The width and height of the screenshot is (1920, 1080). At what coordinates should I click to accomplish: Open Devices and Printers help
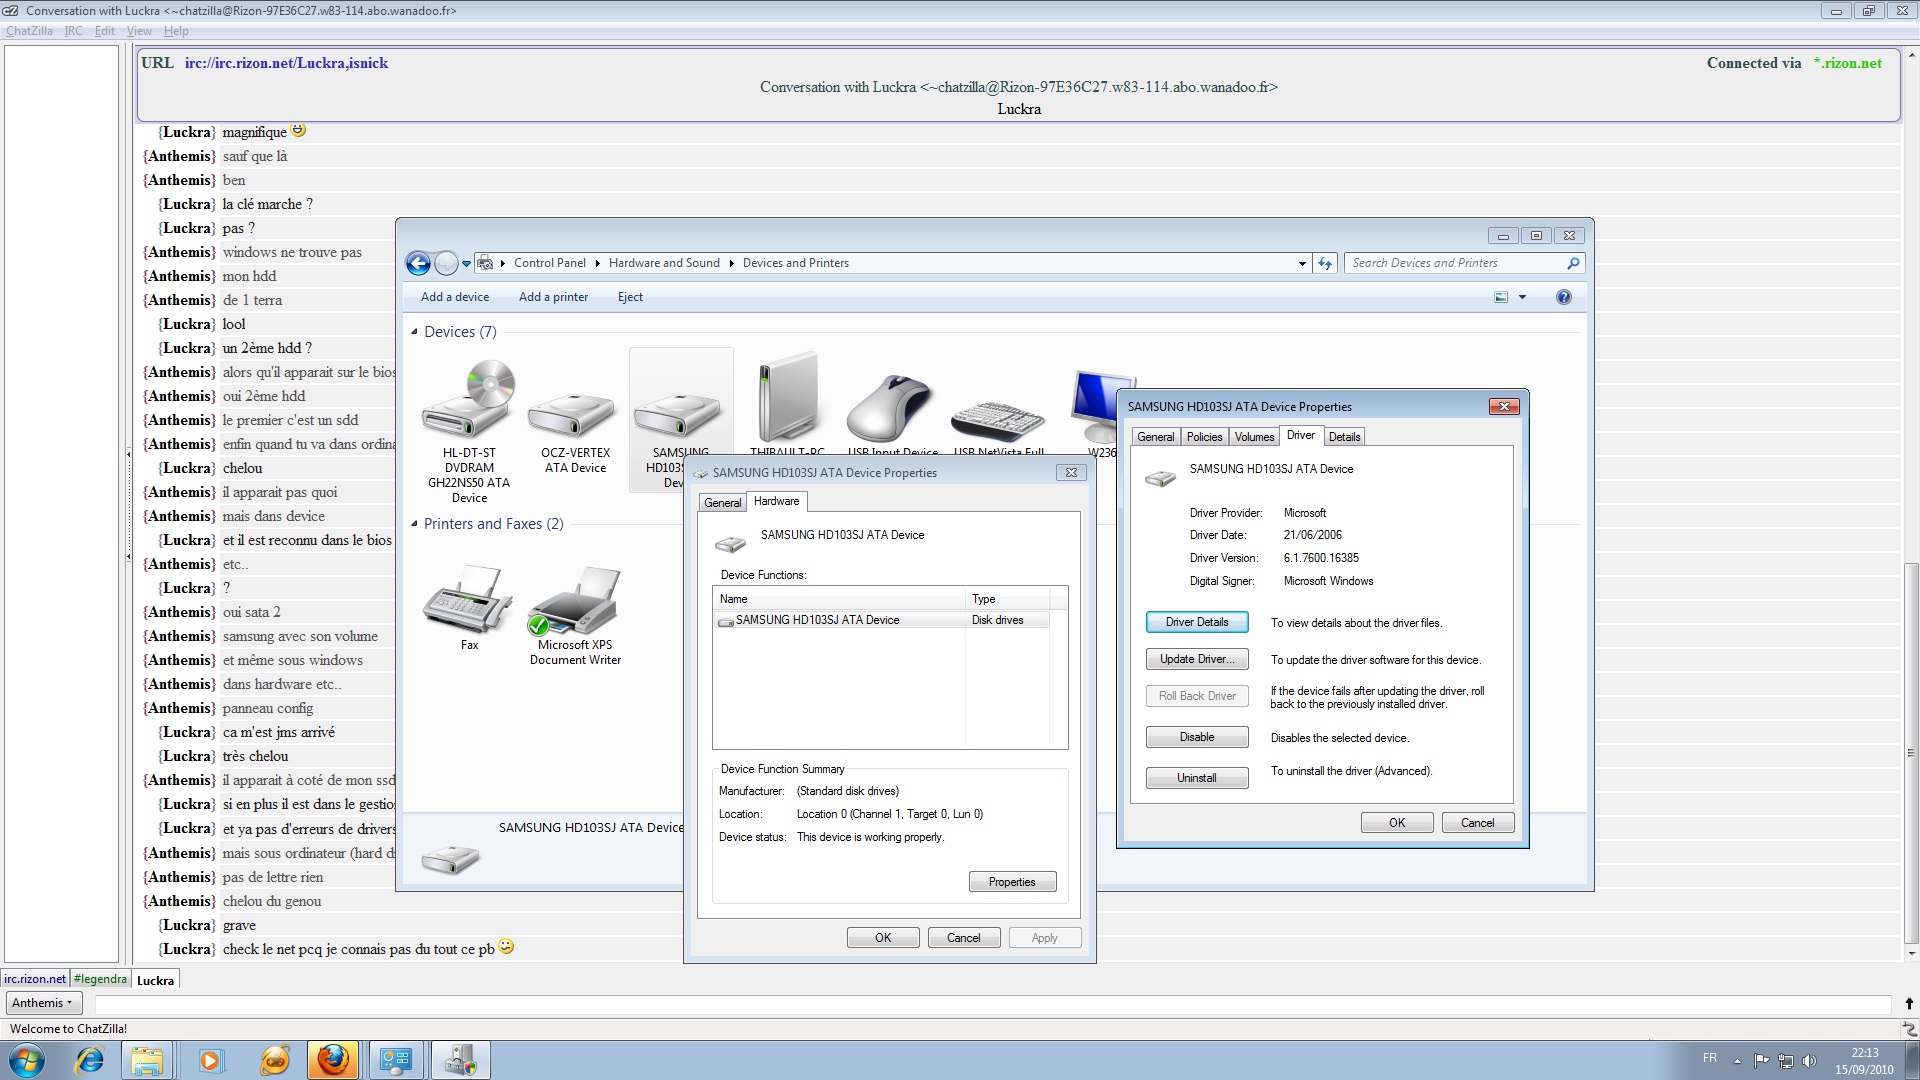[x=1564, y=297]
